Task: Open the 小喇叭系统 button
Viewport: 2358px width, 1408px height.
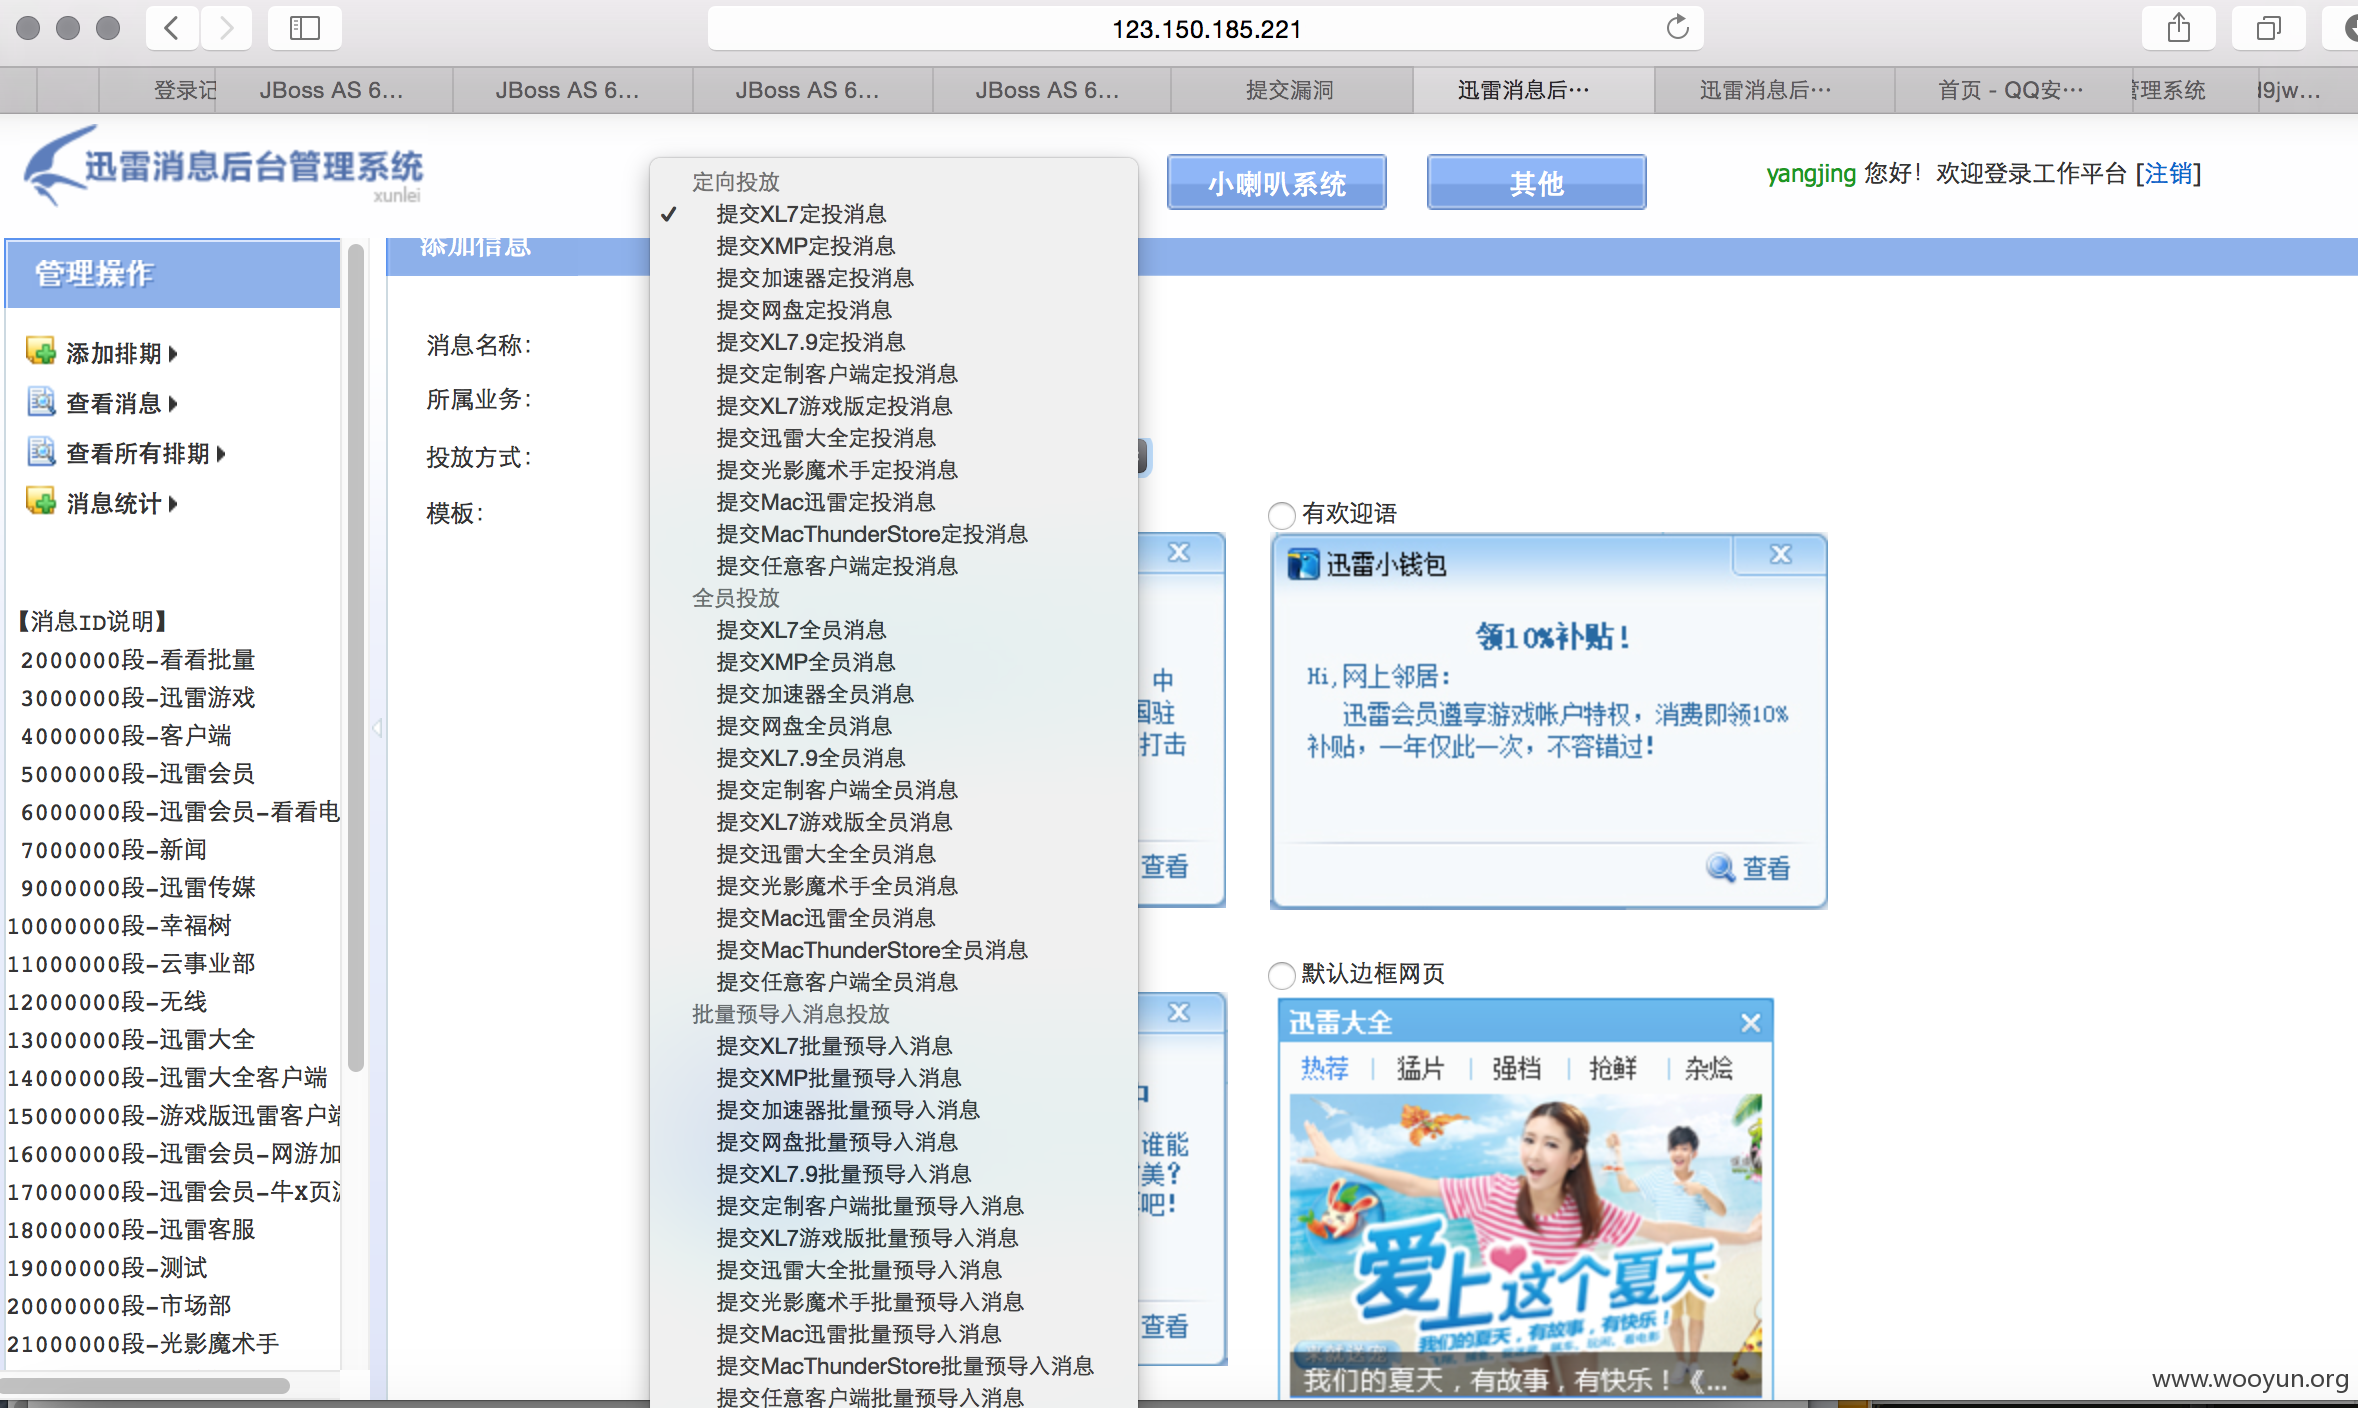Action: pos(1277,183)
